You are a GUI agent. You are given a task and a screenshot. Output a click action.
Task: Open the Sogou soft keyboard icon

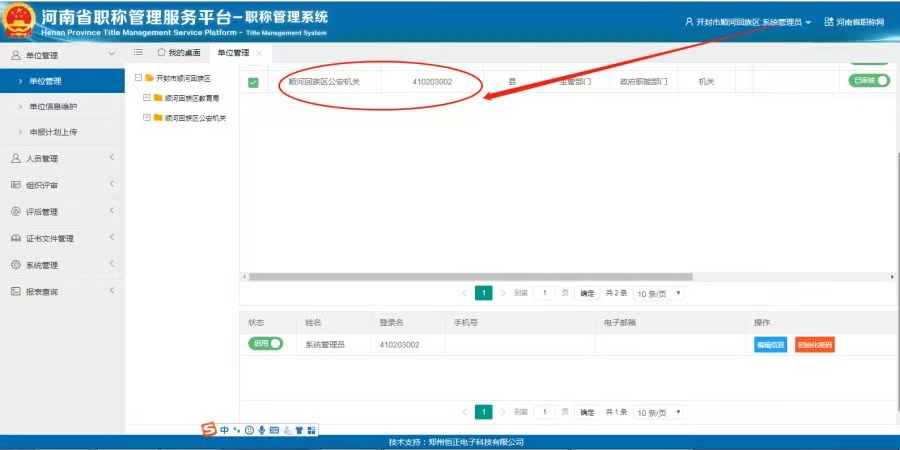pos(274,430)
